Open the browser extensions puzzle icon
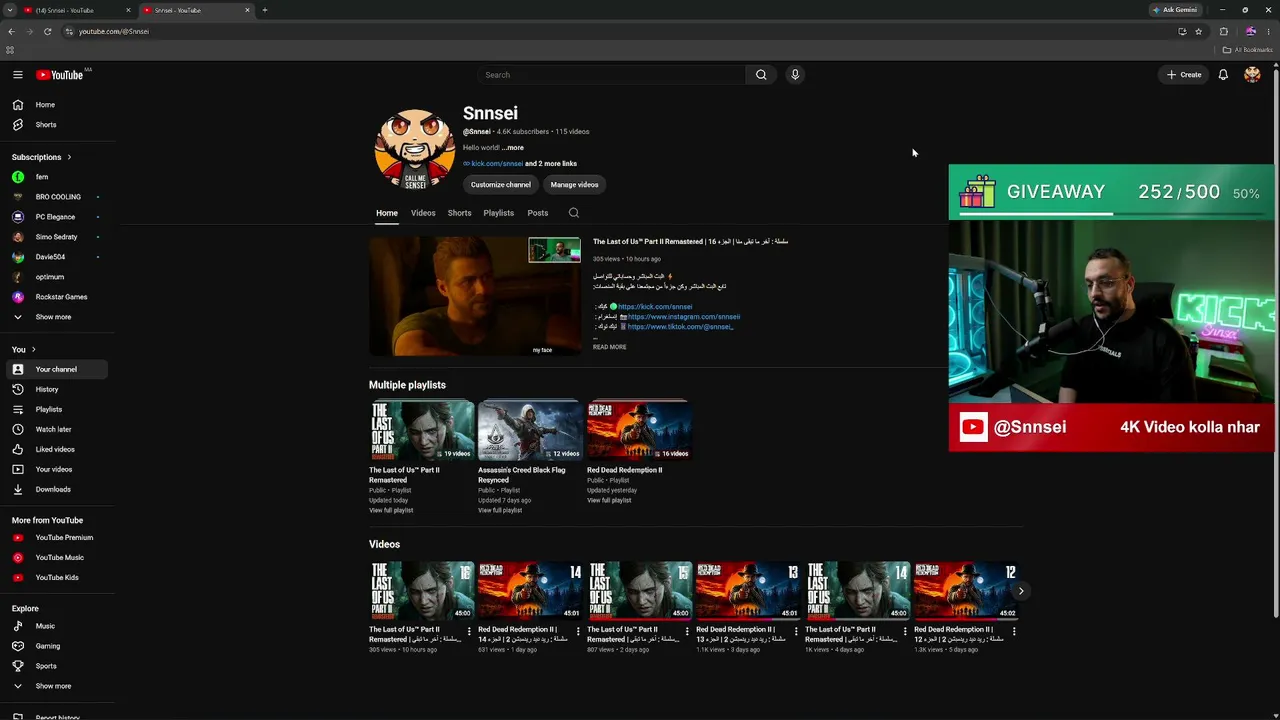This screenshot has height=720, width=1280. click(1223, 31)
